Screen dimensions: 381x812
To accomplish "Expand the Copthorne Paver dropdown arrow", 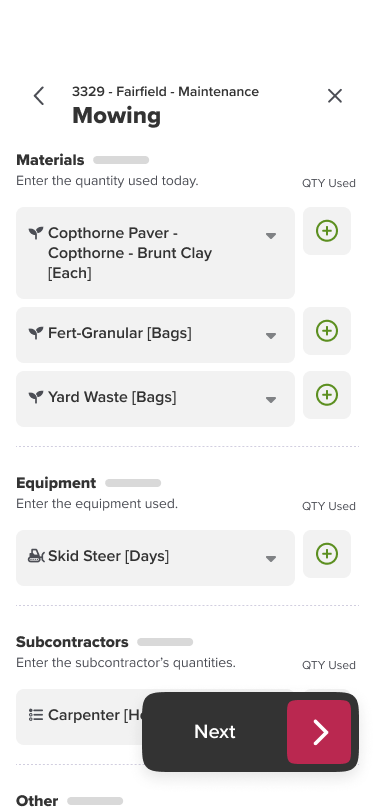I will (270, 236).
